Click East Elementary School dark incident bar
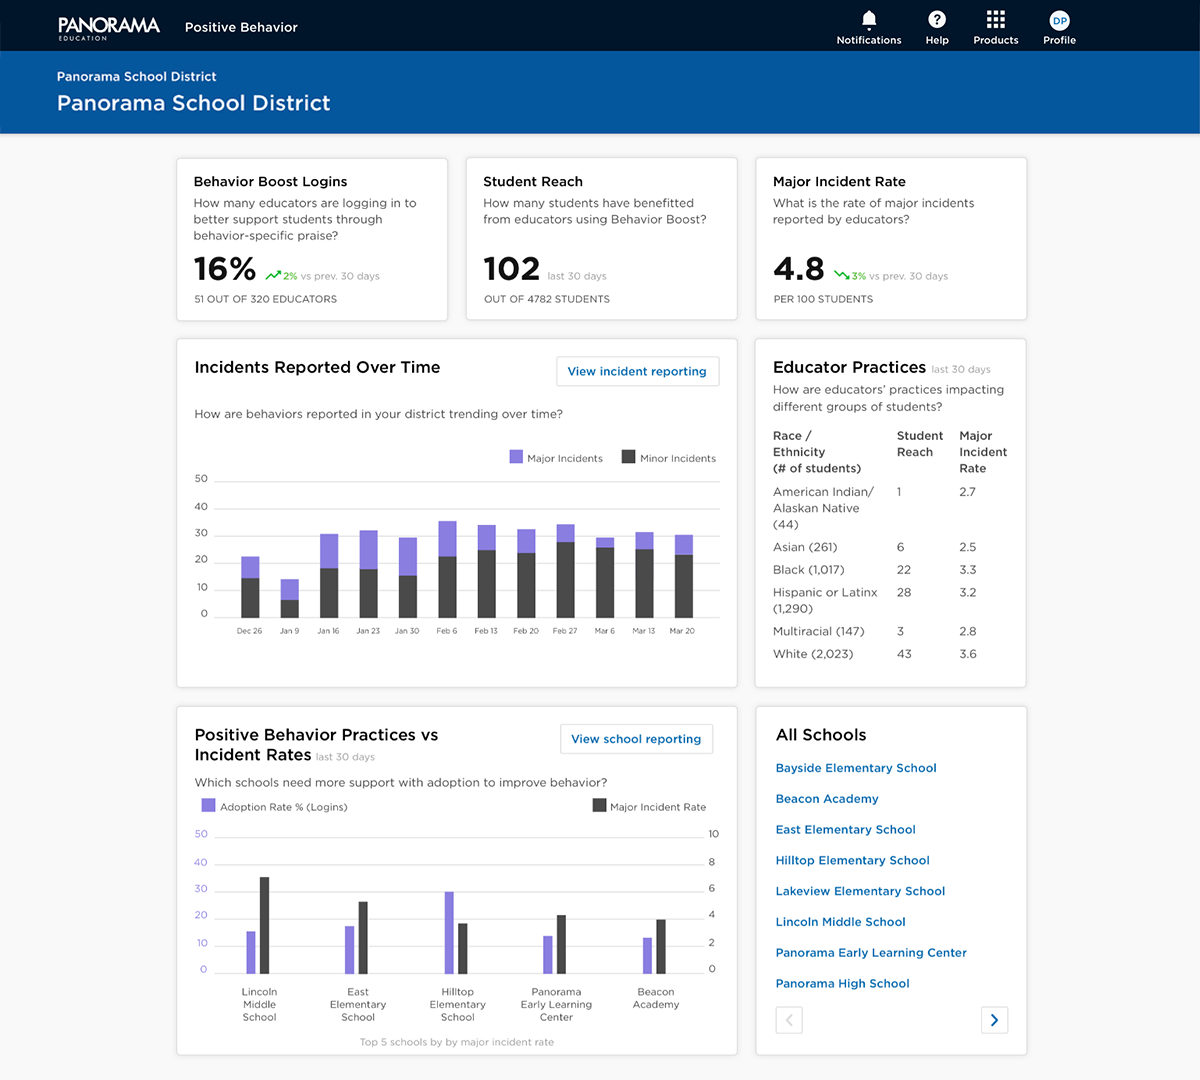1200x1080 pixels. click(363, 938)
